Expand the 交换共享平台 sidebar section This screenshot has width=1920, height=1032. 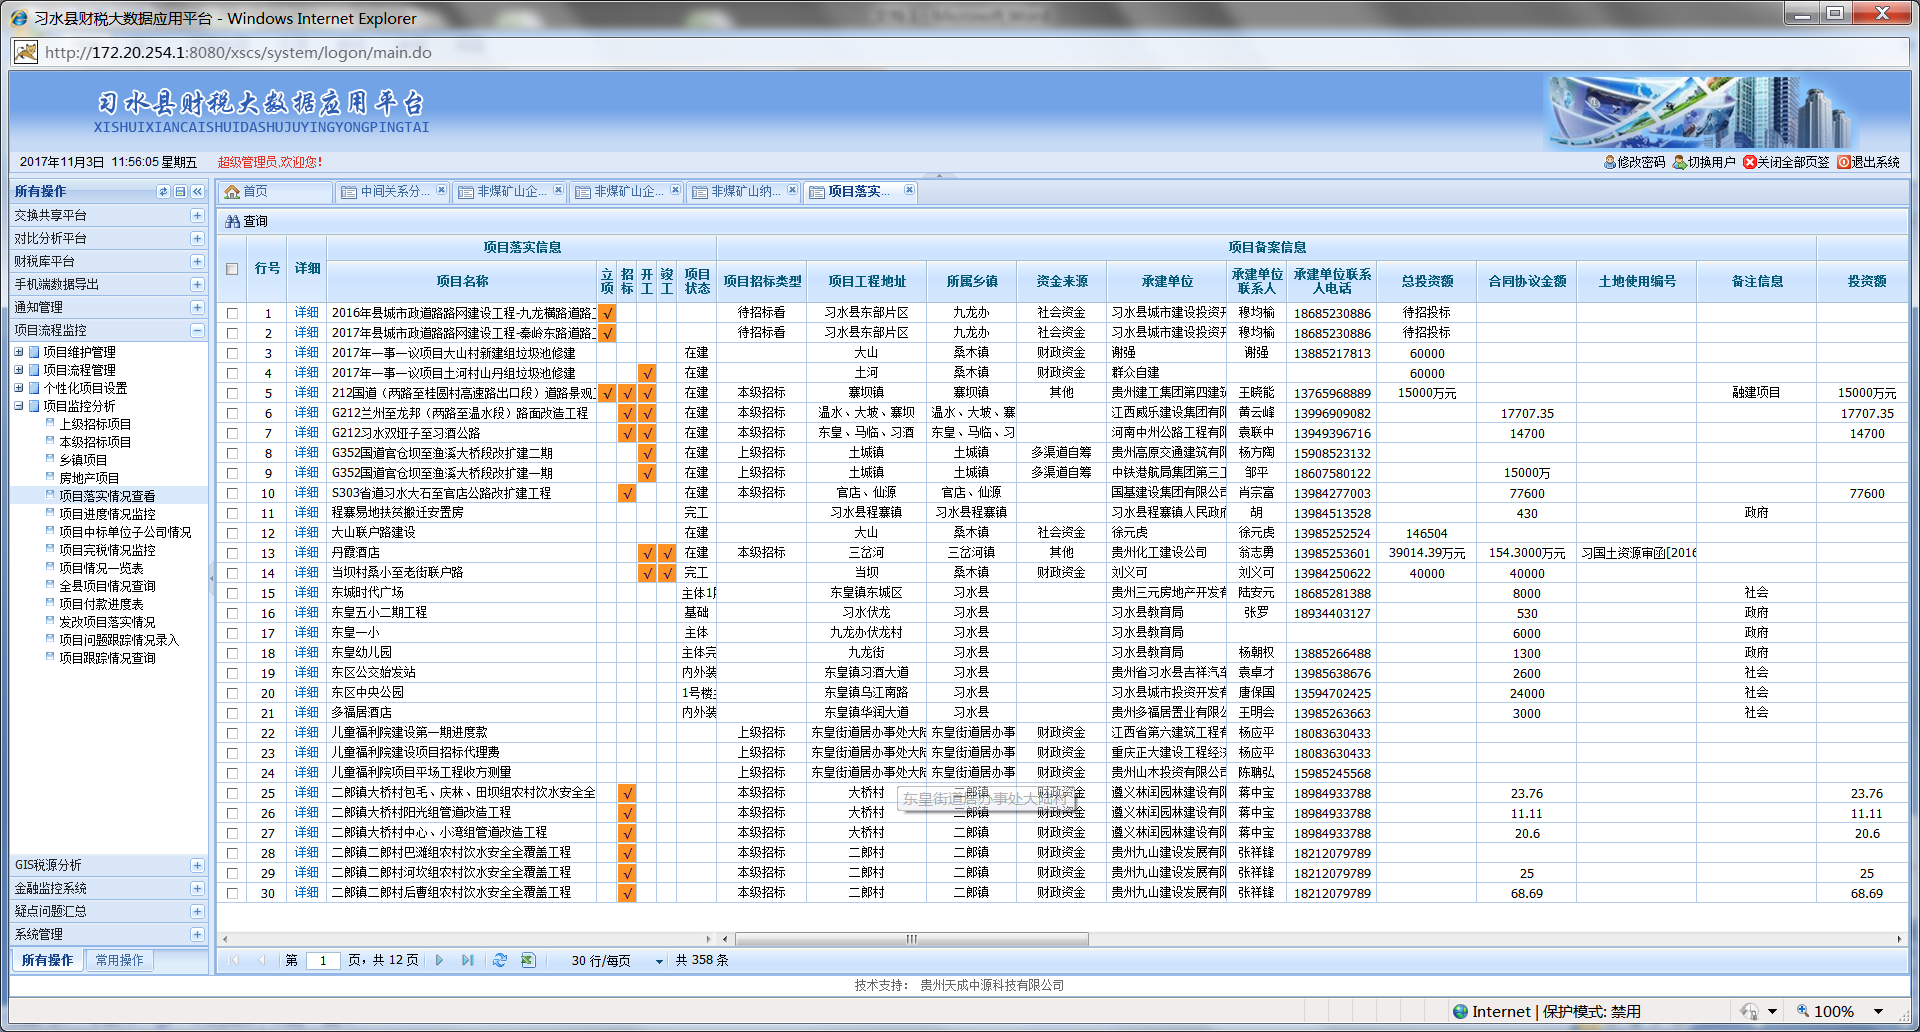197,215
